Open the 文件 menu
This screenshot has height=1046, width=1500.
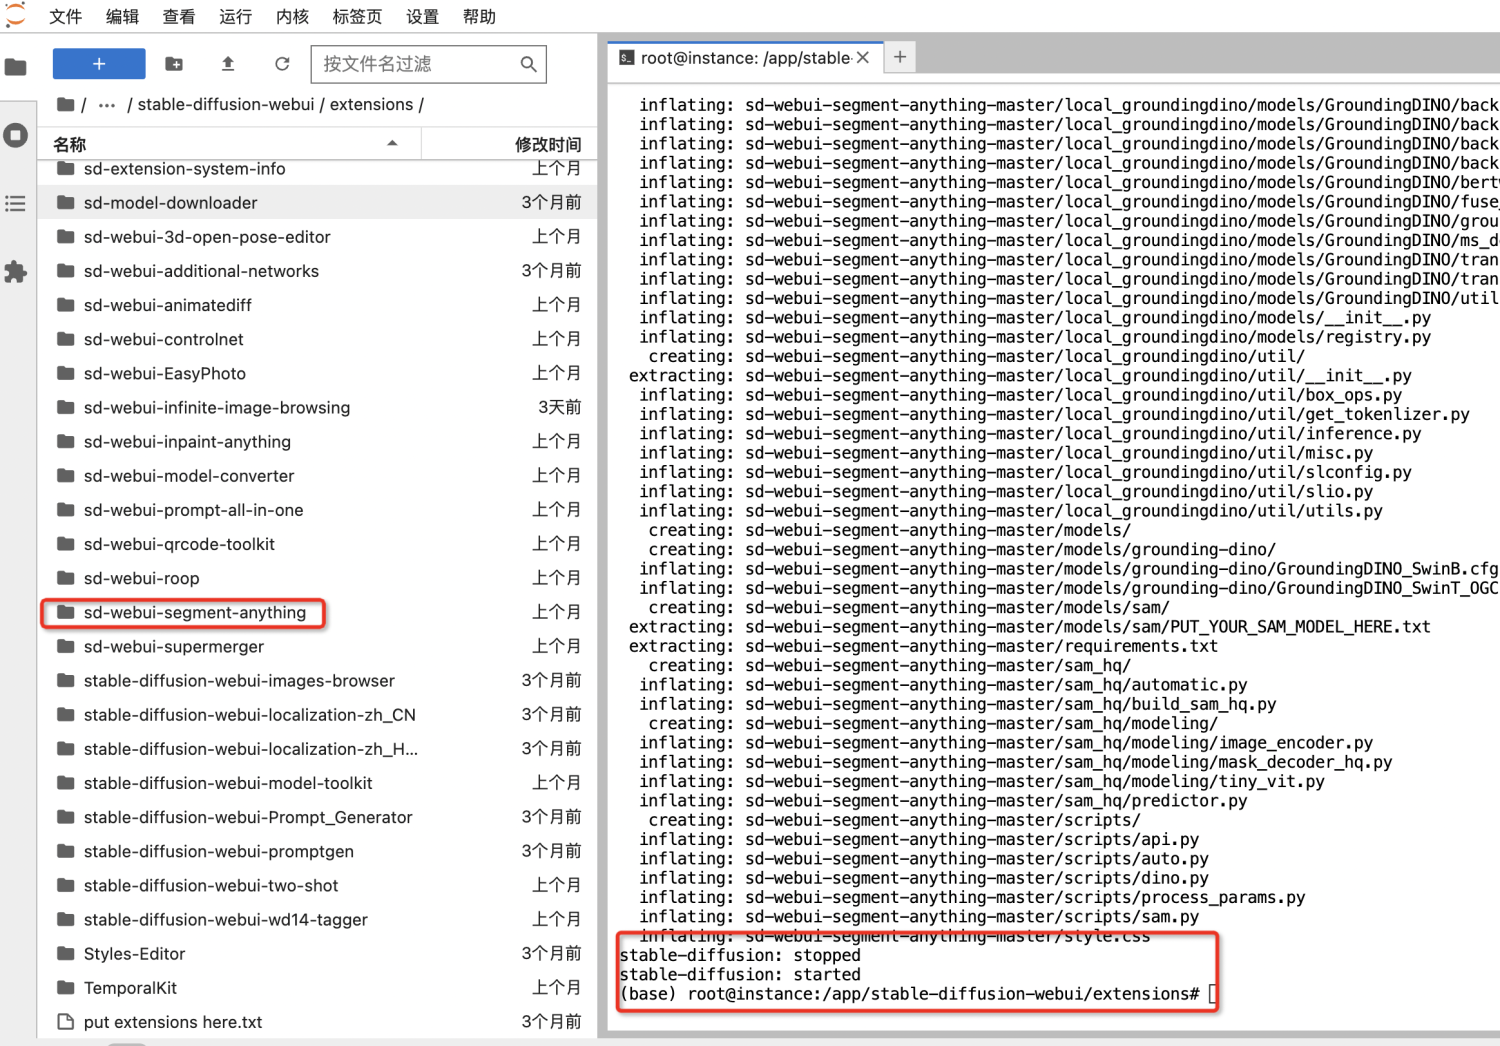pos(66,16)
